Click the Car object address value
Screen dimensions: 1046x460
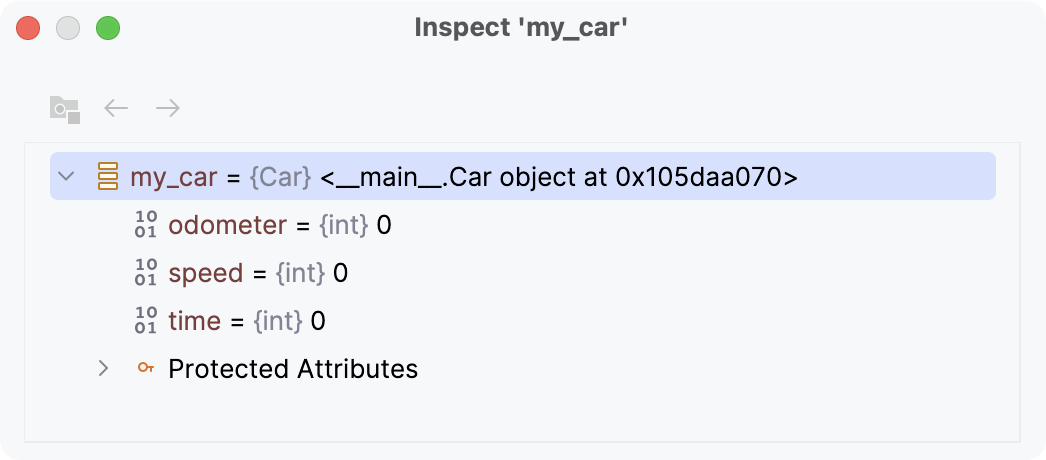pyautogui.click(x=559, y=177)
